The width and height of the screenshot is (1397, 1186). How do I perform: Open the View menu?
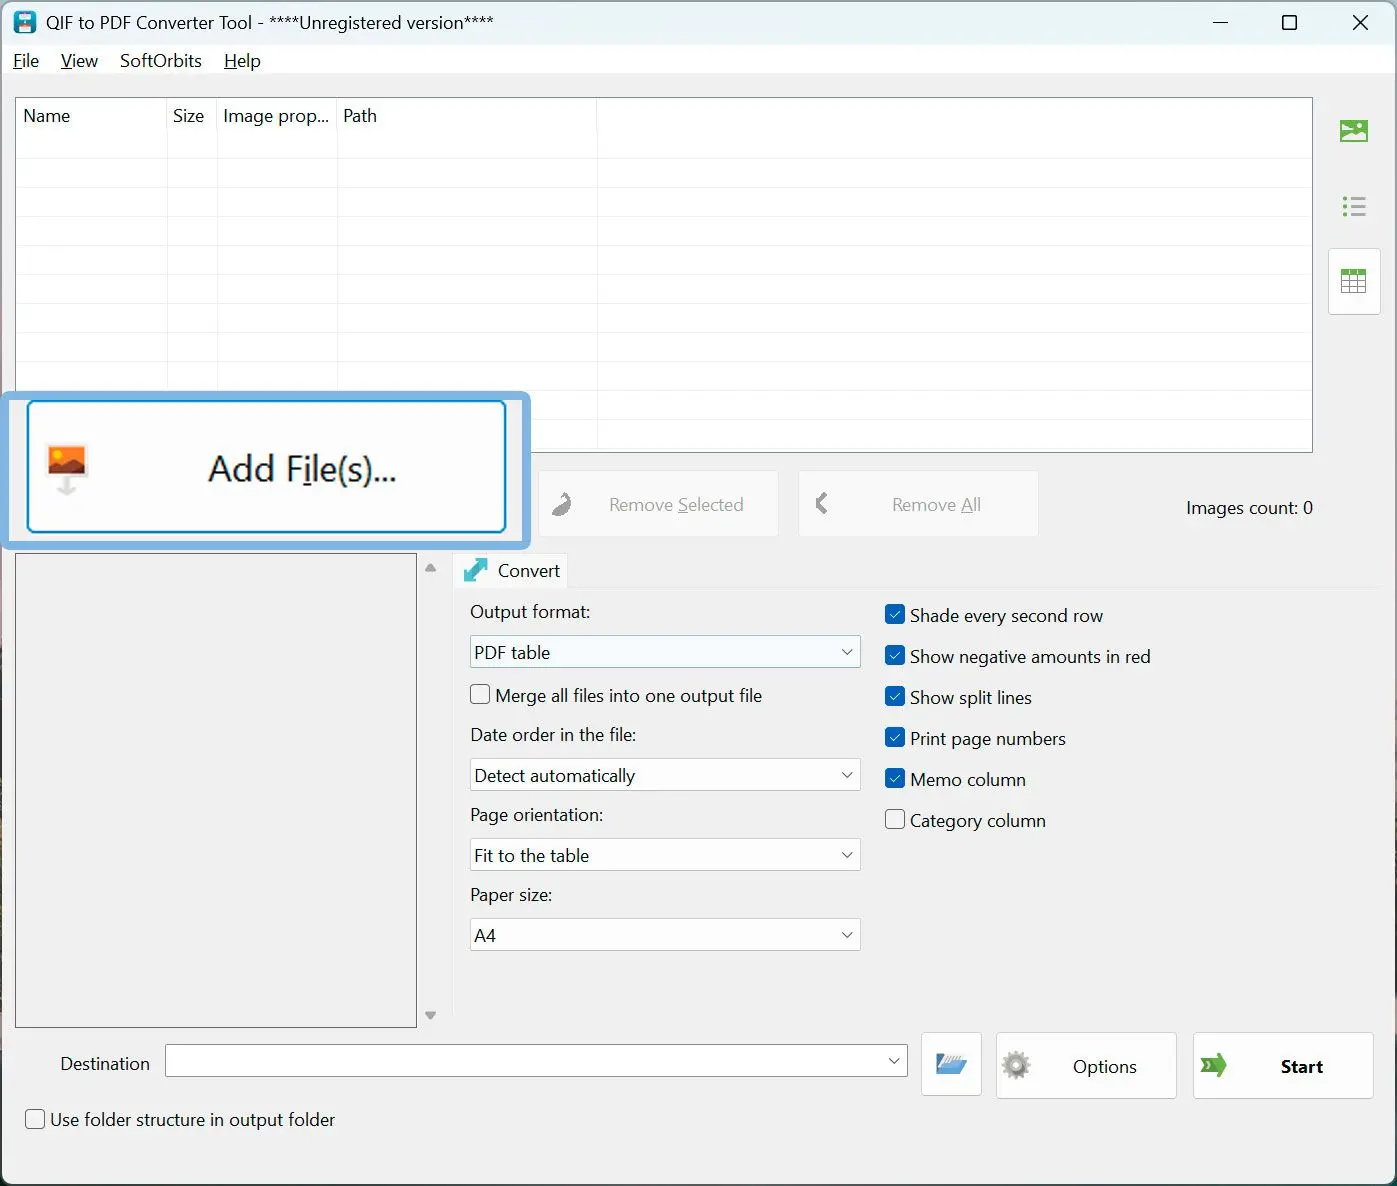tap(79, 61)
